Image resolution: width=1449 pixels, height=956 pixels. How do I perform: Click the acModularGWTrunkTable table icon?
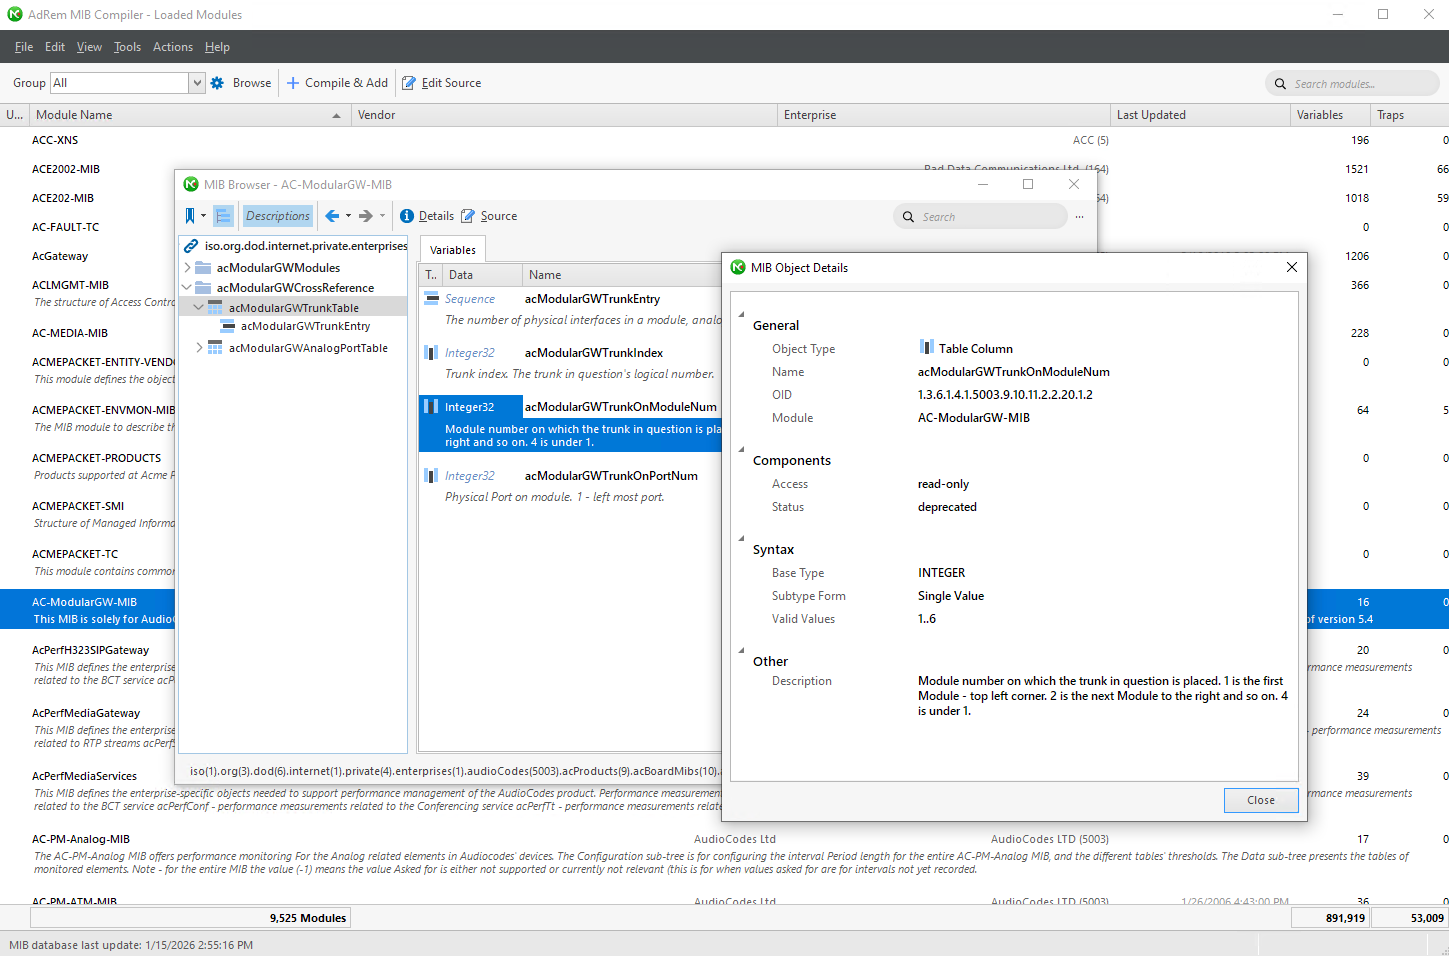tap(215, 308)
